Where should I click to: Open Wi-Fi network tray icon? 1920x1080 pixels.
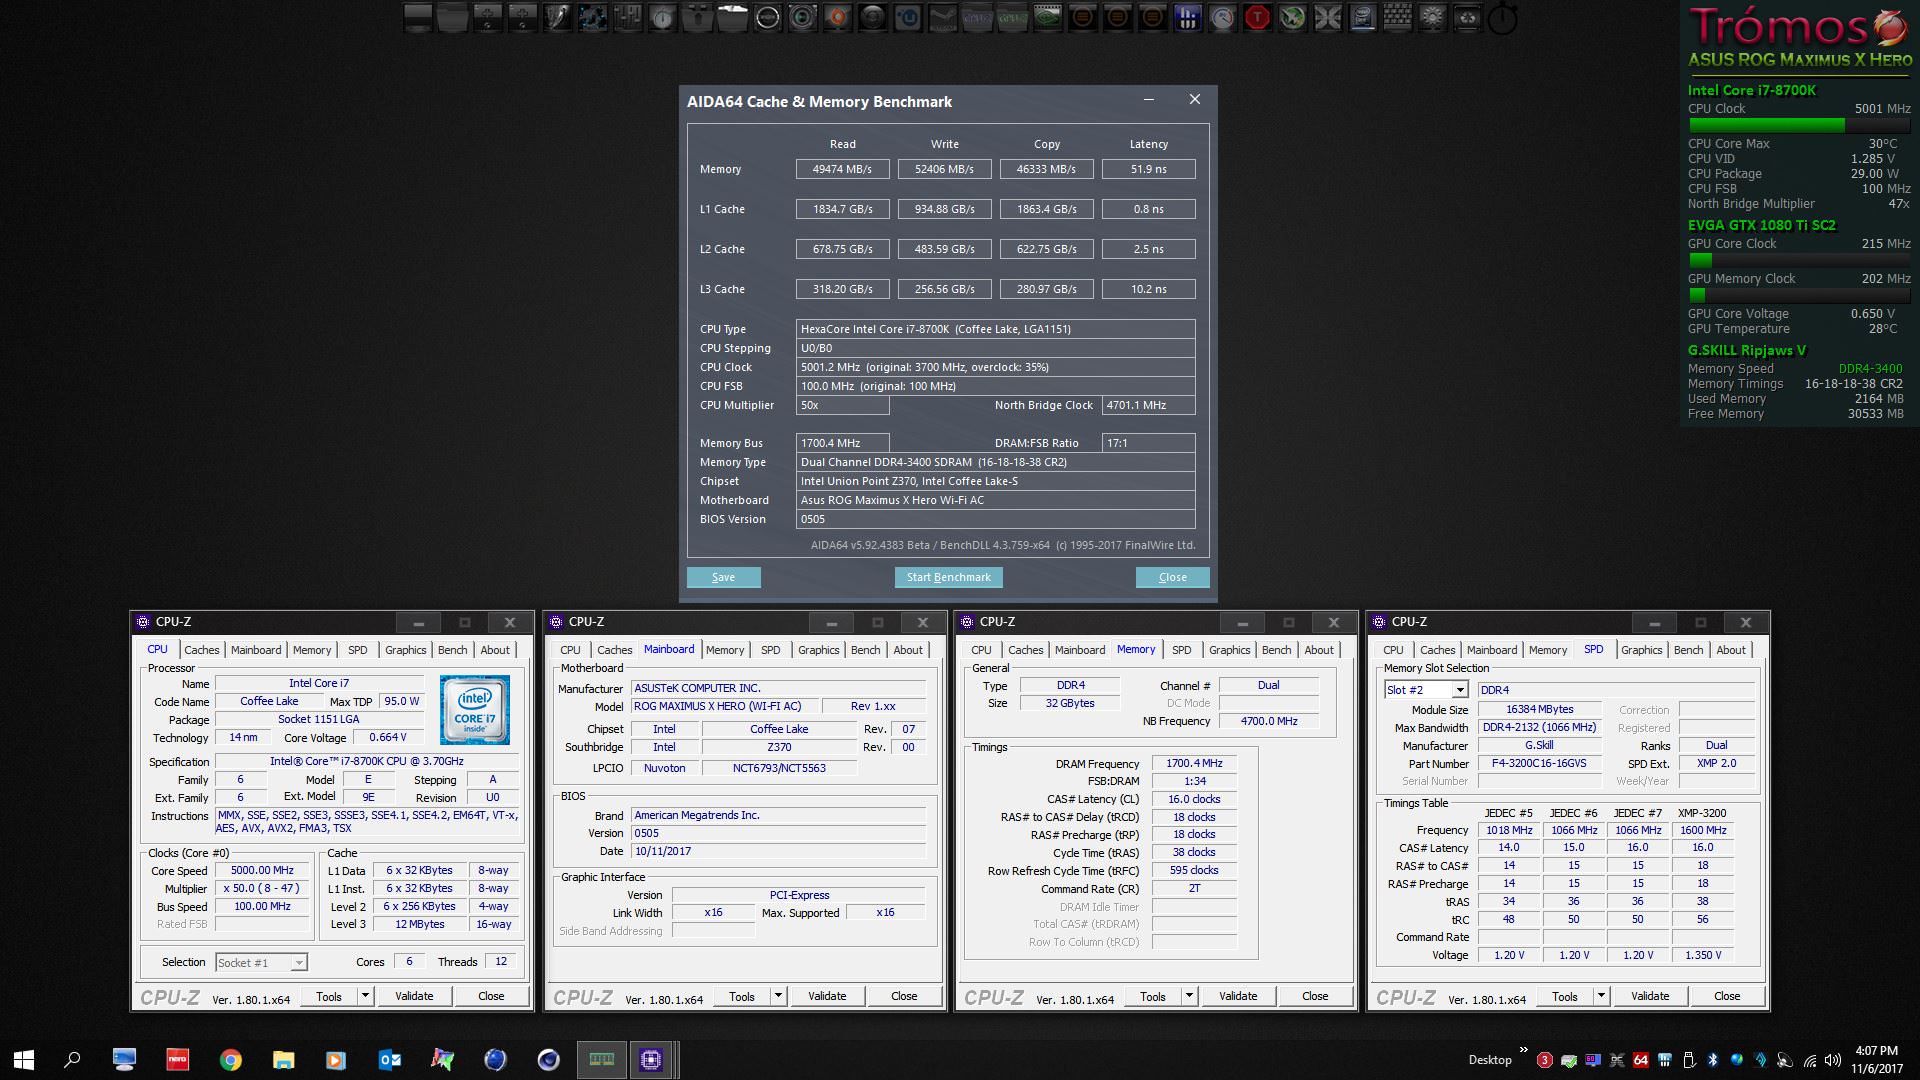1810,1060
